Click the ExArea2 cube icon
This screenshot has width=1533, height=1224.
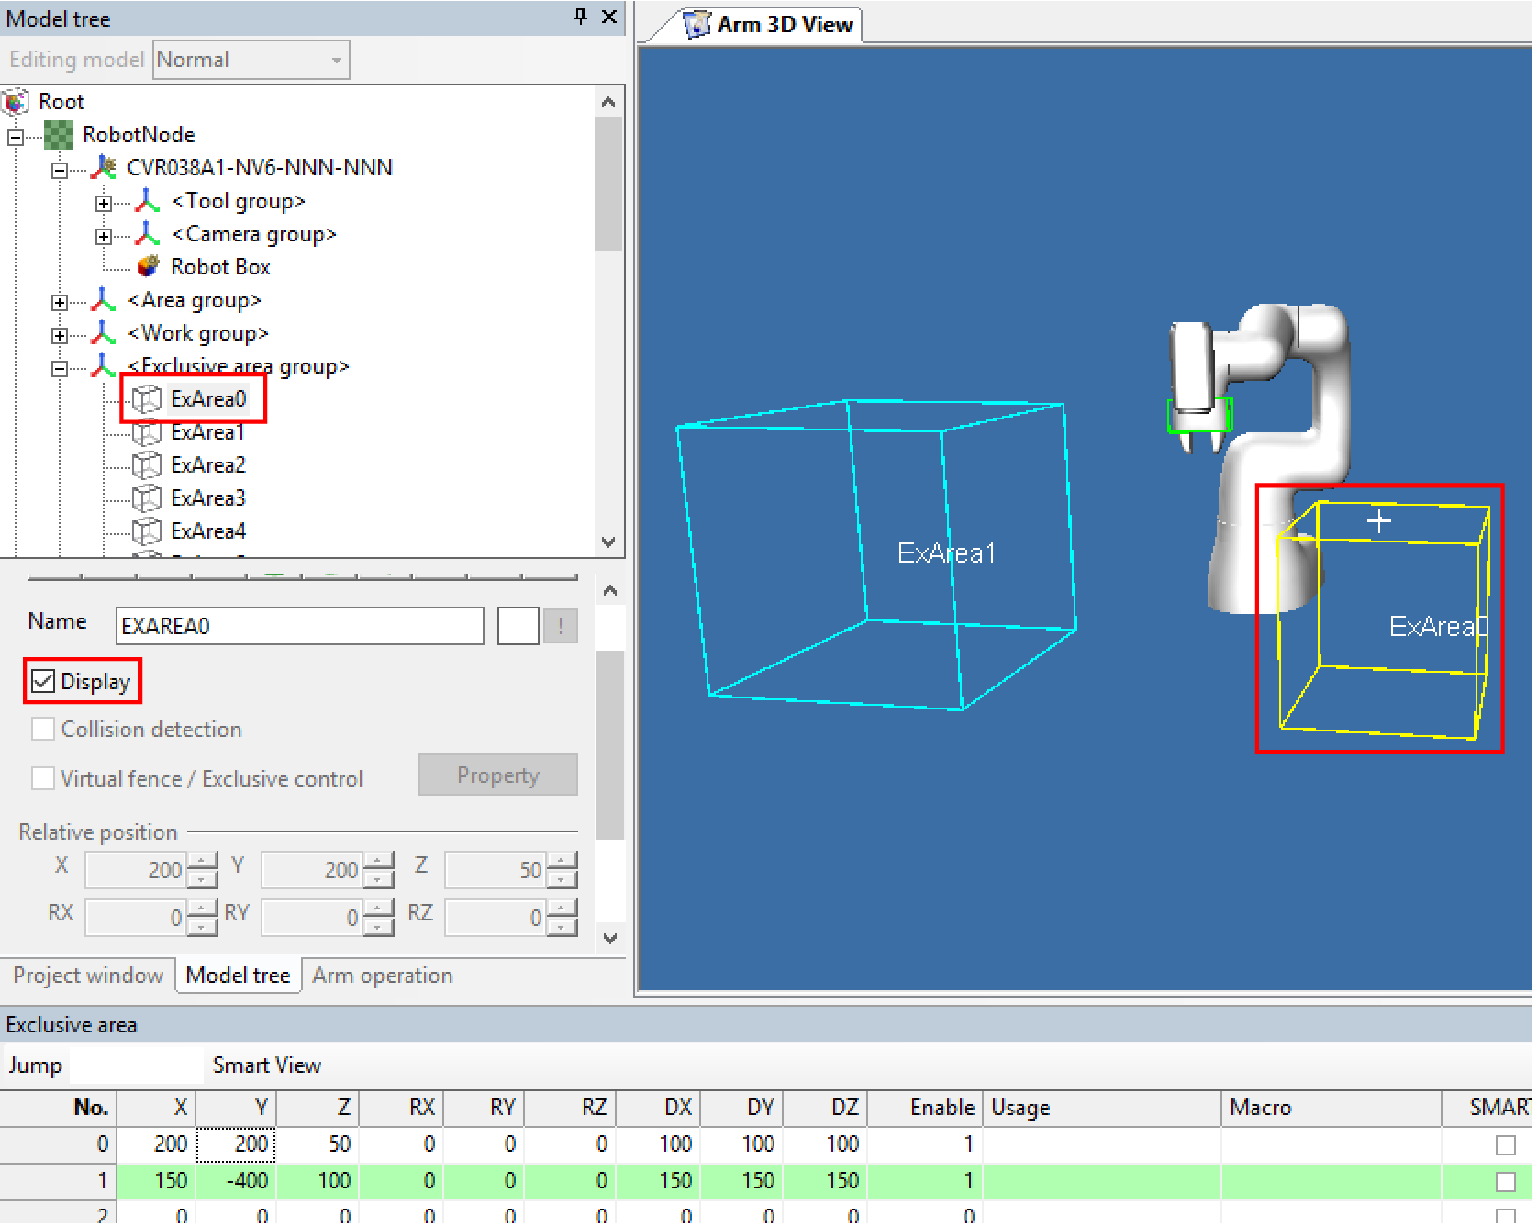click(x=147, y=466)
